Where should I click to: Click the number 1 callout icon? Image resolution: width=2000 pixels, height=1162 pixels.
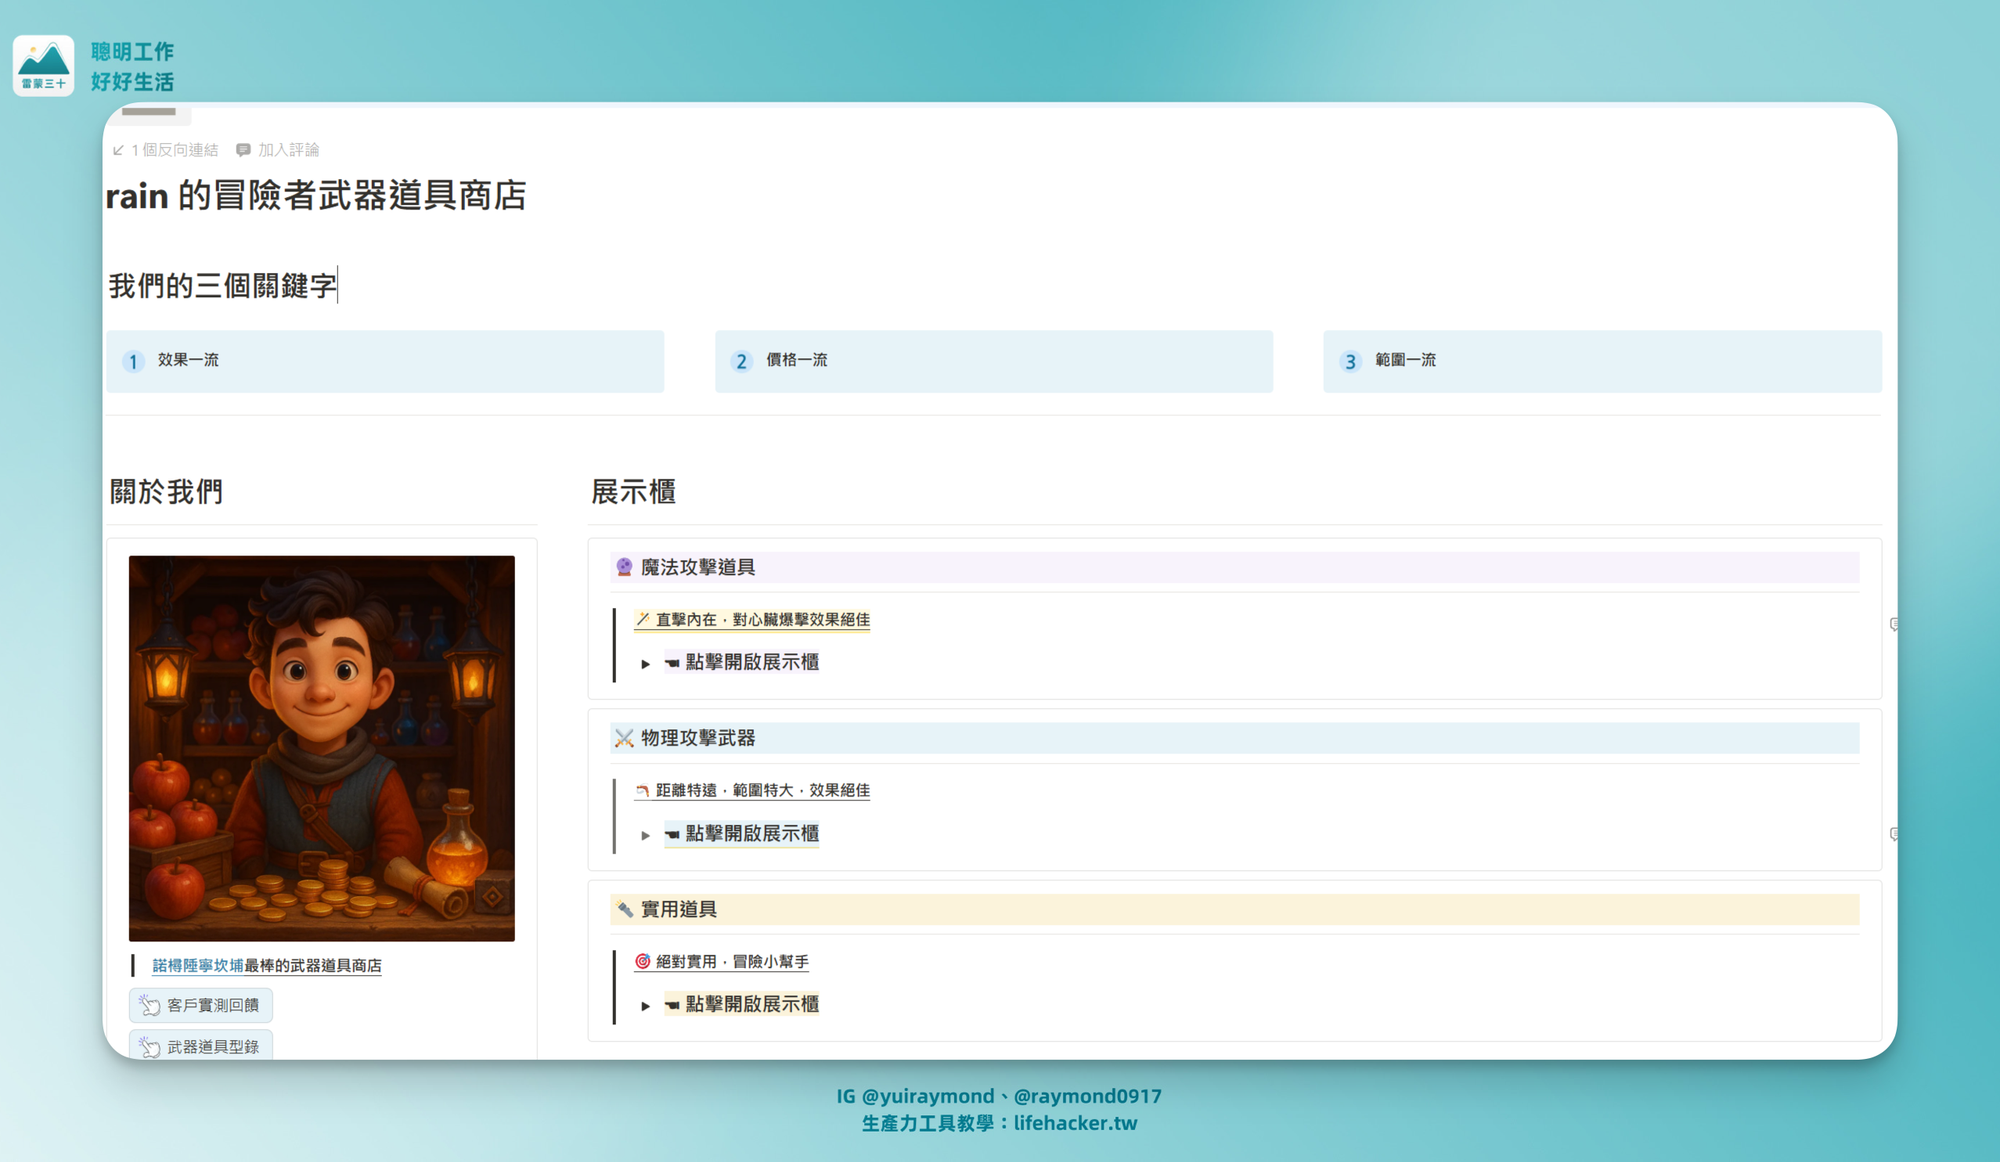[133, 361]
